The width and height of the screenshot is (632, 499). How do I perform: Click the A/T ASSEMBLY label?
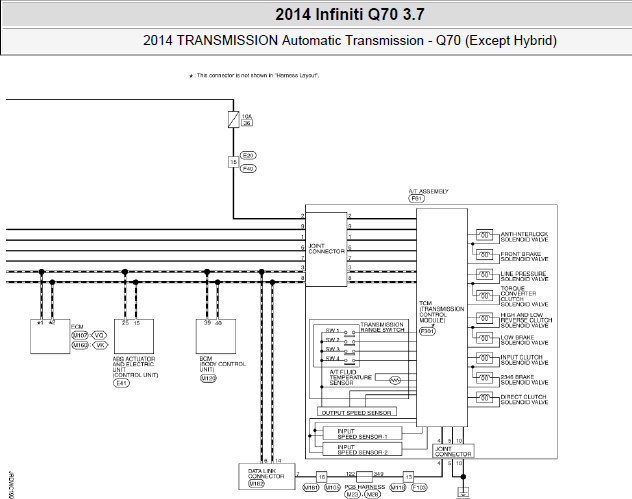coord(428,191)
